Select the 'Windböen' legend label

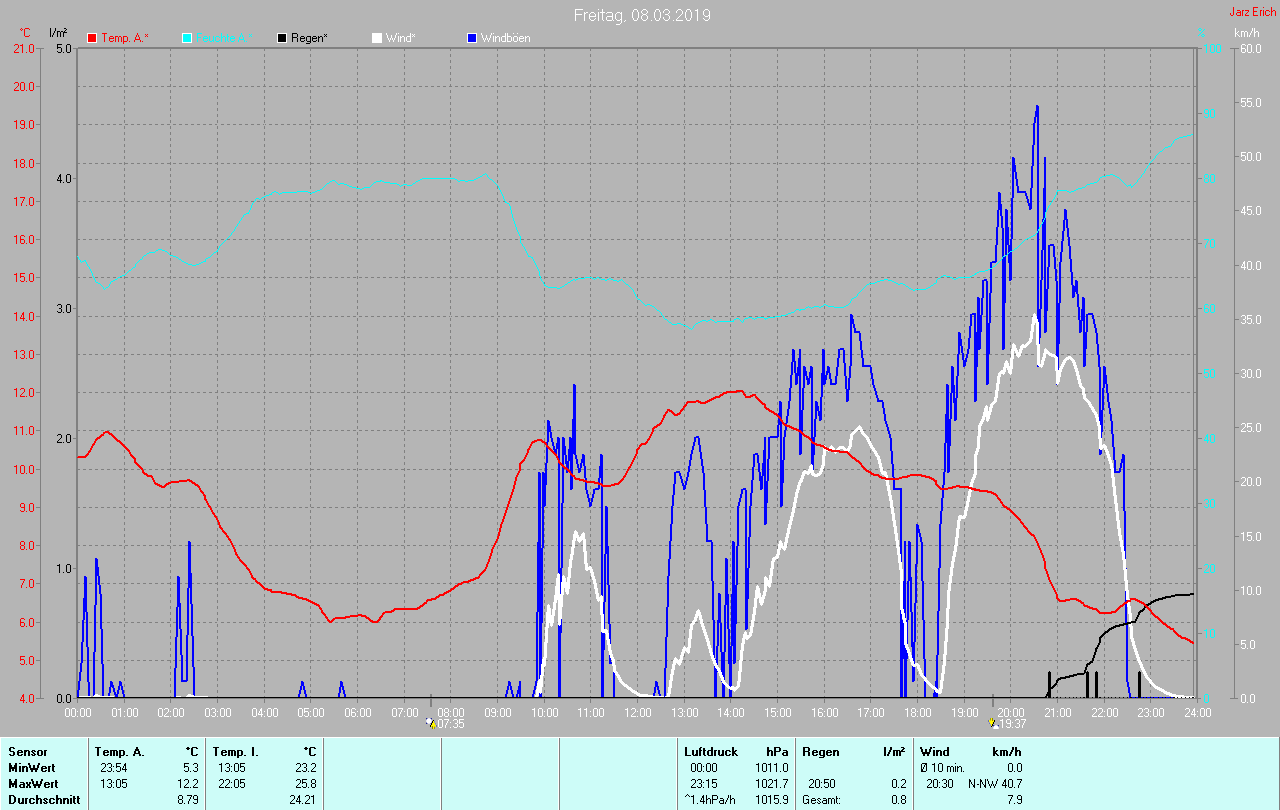(506, 38)
